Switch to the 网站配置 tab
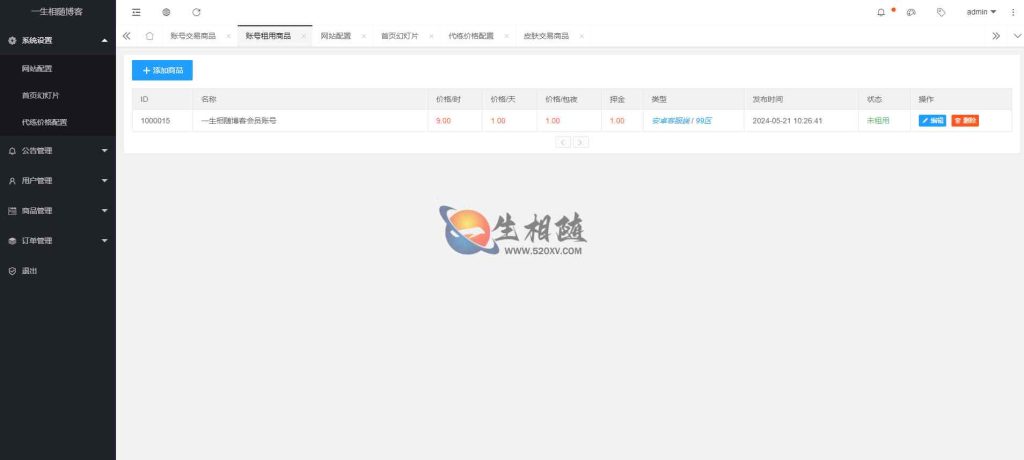Screen dimensions: 1024x460 pos(336,36)
